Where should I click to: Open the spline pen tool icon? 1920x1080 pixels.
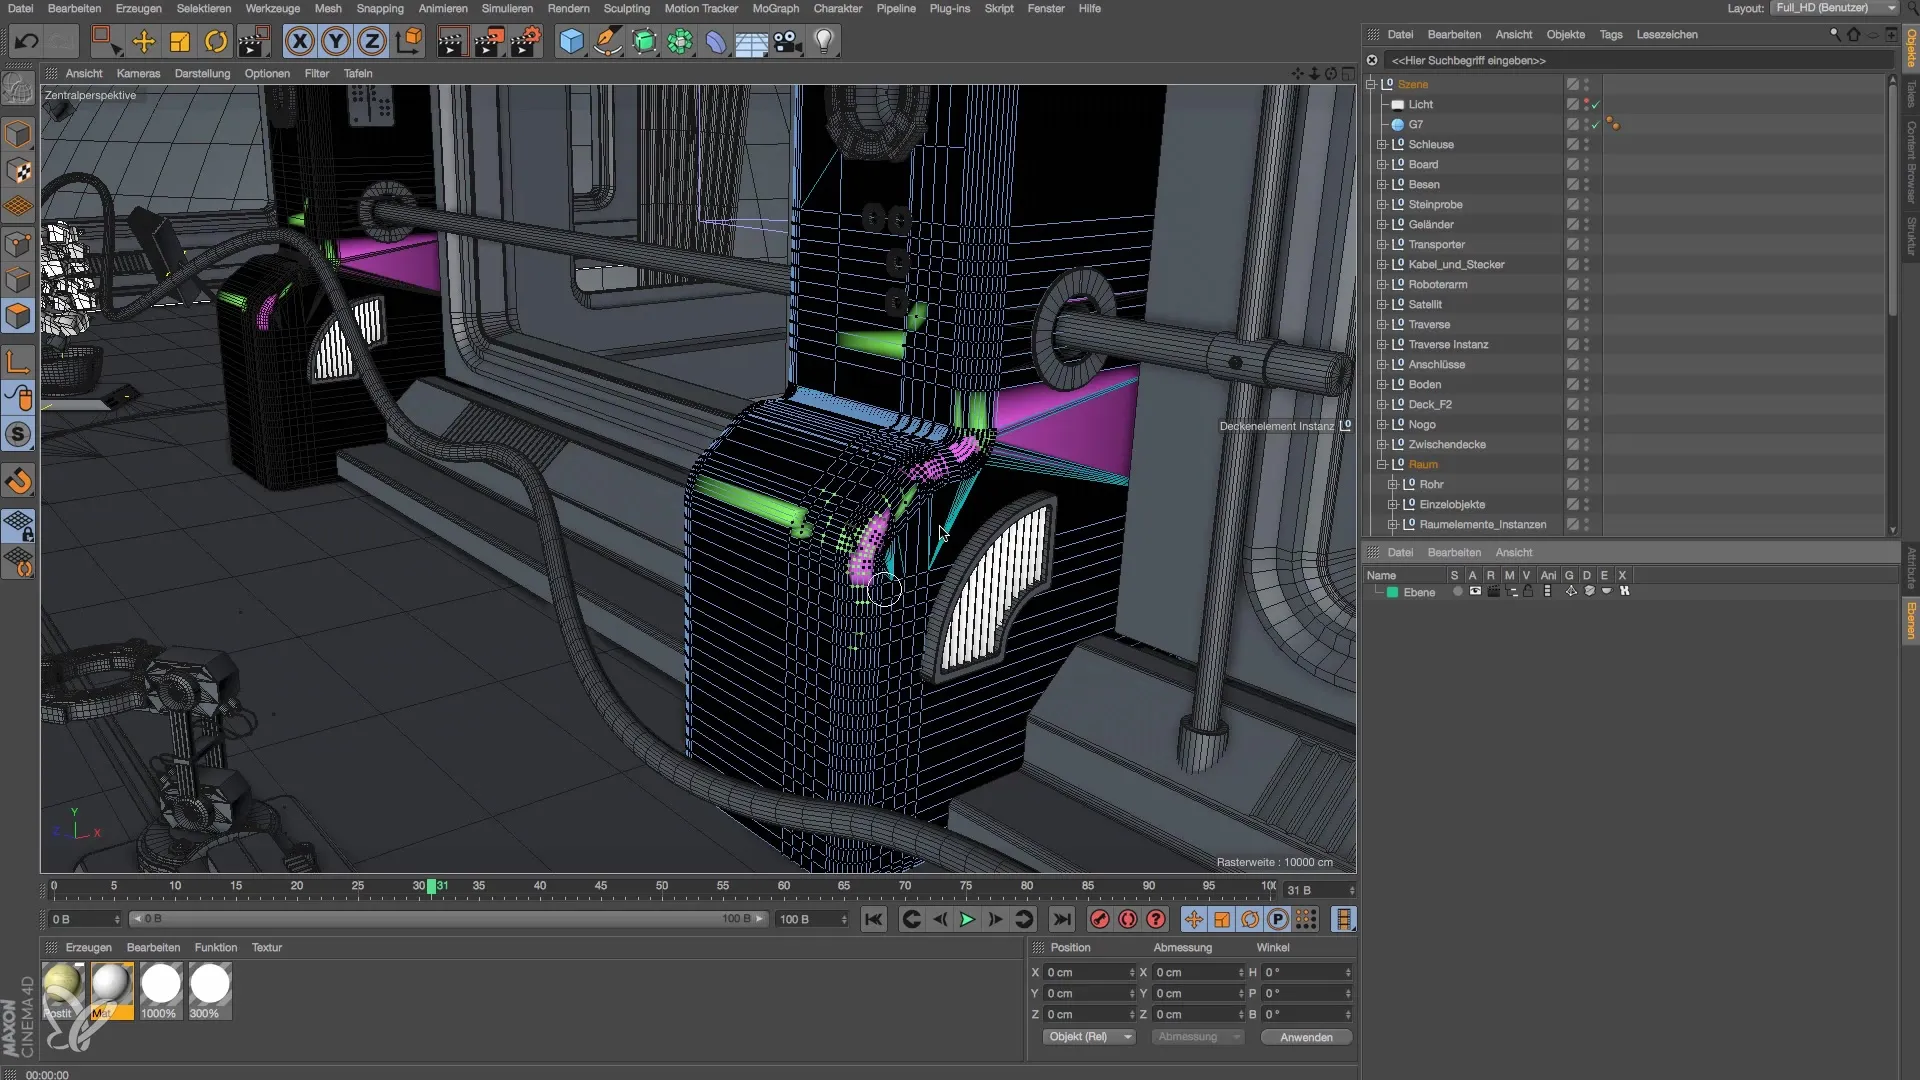tap(607, 41)
